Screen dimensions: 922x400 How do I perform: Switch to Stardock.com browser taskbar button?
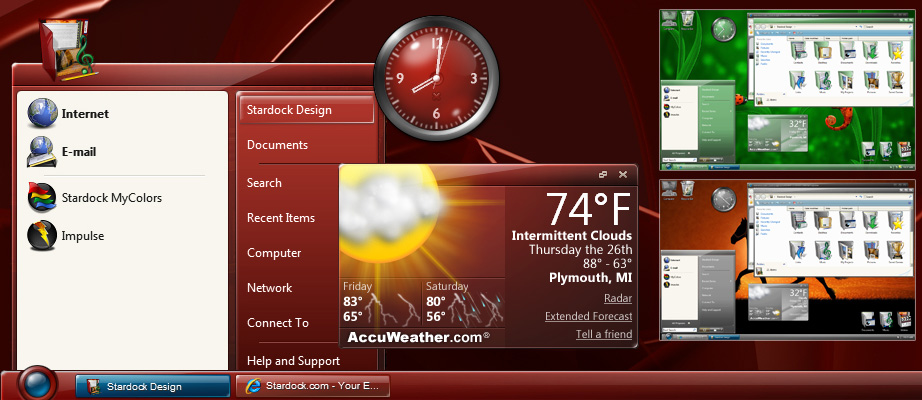[x=313, y=386]
